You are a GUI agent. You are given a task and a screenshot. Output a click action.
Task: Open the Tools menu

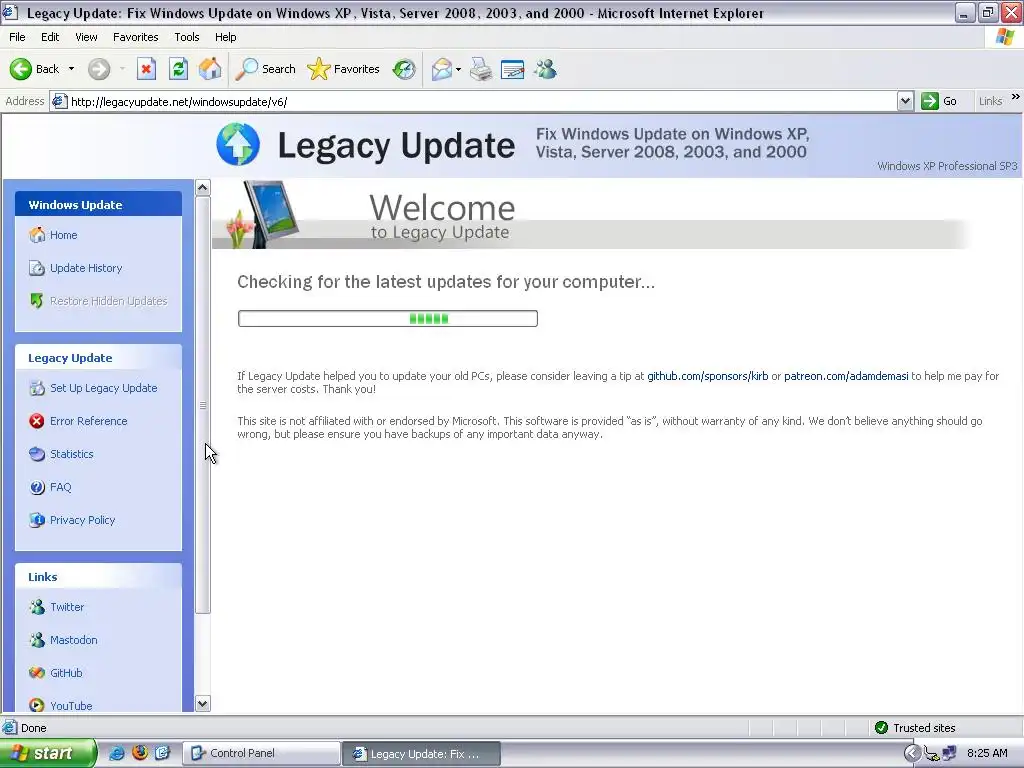(x=187, y=37)
